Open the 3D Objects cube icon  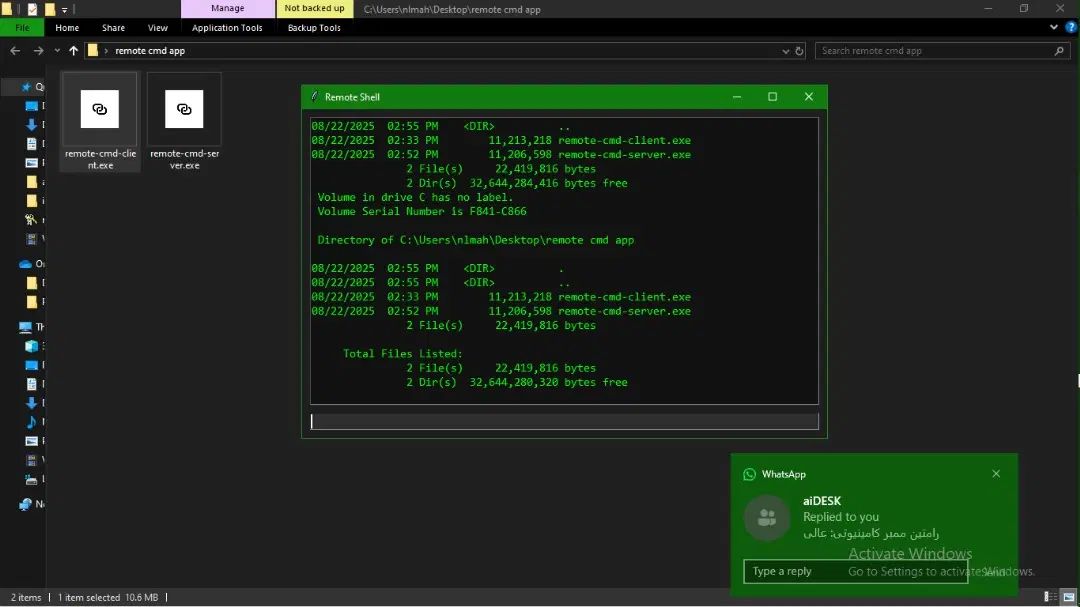[32, 346]
